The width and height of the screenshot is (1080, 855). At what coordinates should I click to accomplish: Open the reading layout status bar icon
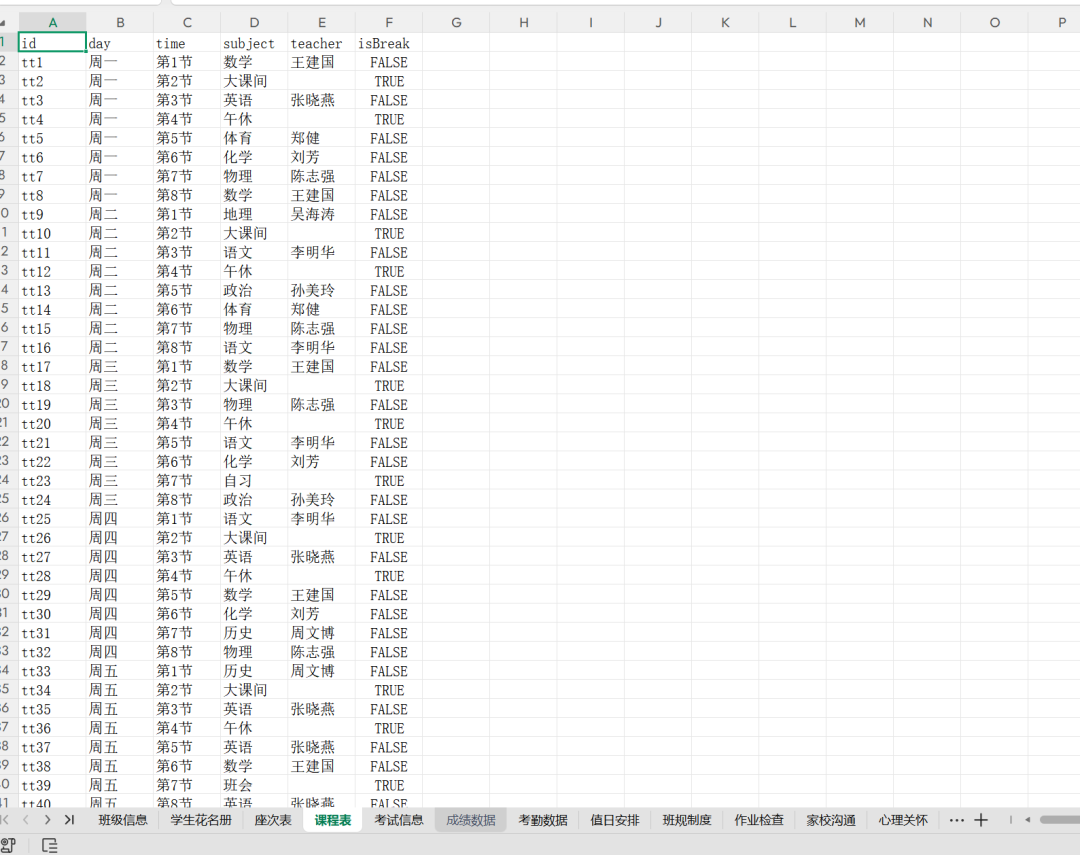50,845
